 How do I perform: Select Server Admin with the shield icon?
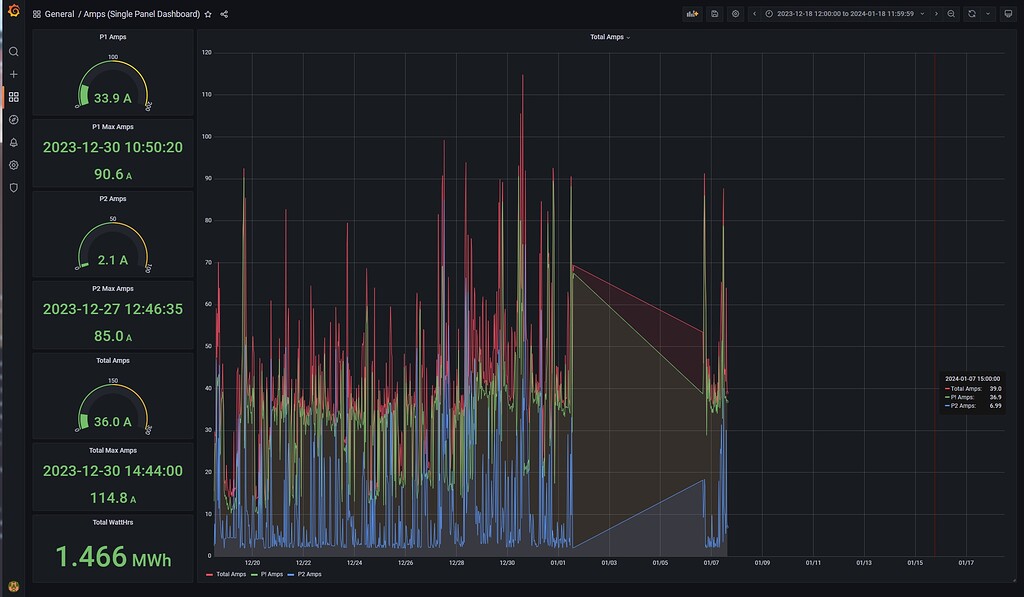click(13, 187)
